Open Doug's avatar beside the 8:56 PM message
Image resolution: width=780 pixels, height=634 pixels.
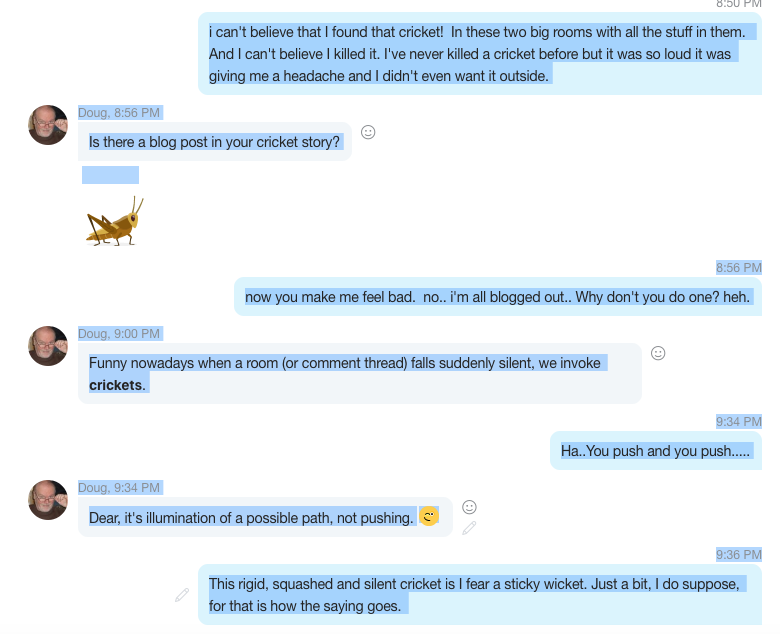(x=48, y=125)
